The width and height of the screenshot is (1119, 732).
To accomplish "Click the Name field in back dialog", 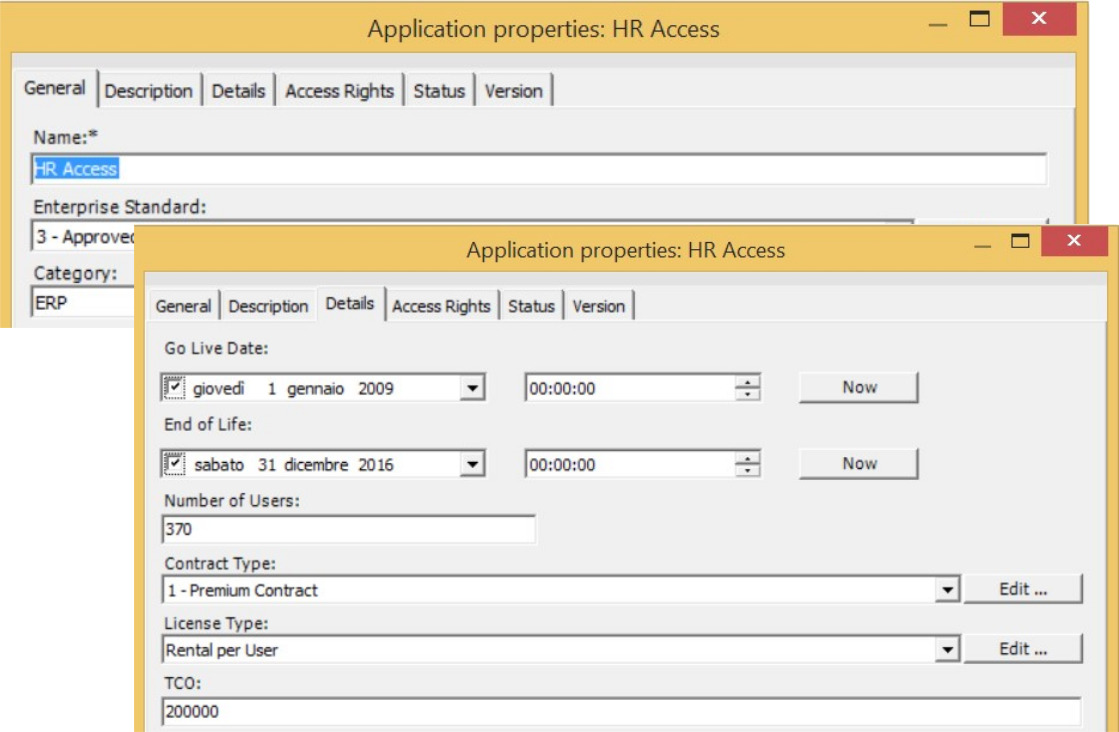I will [x=540, y=169].
